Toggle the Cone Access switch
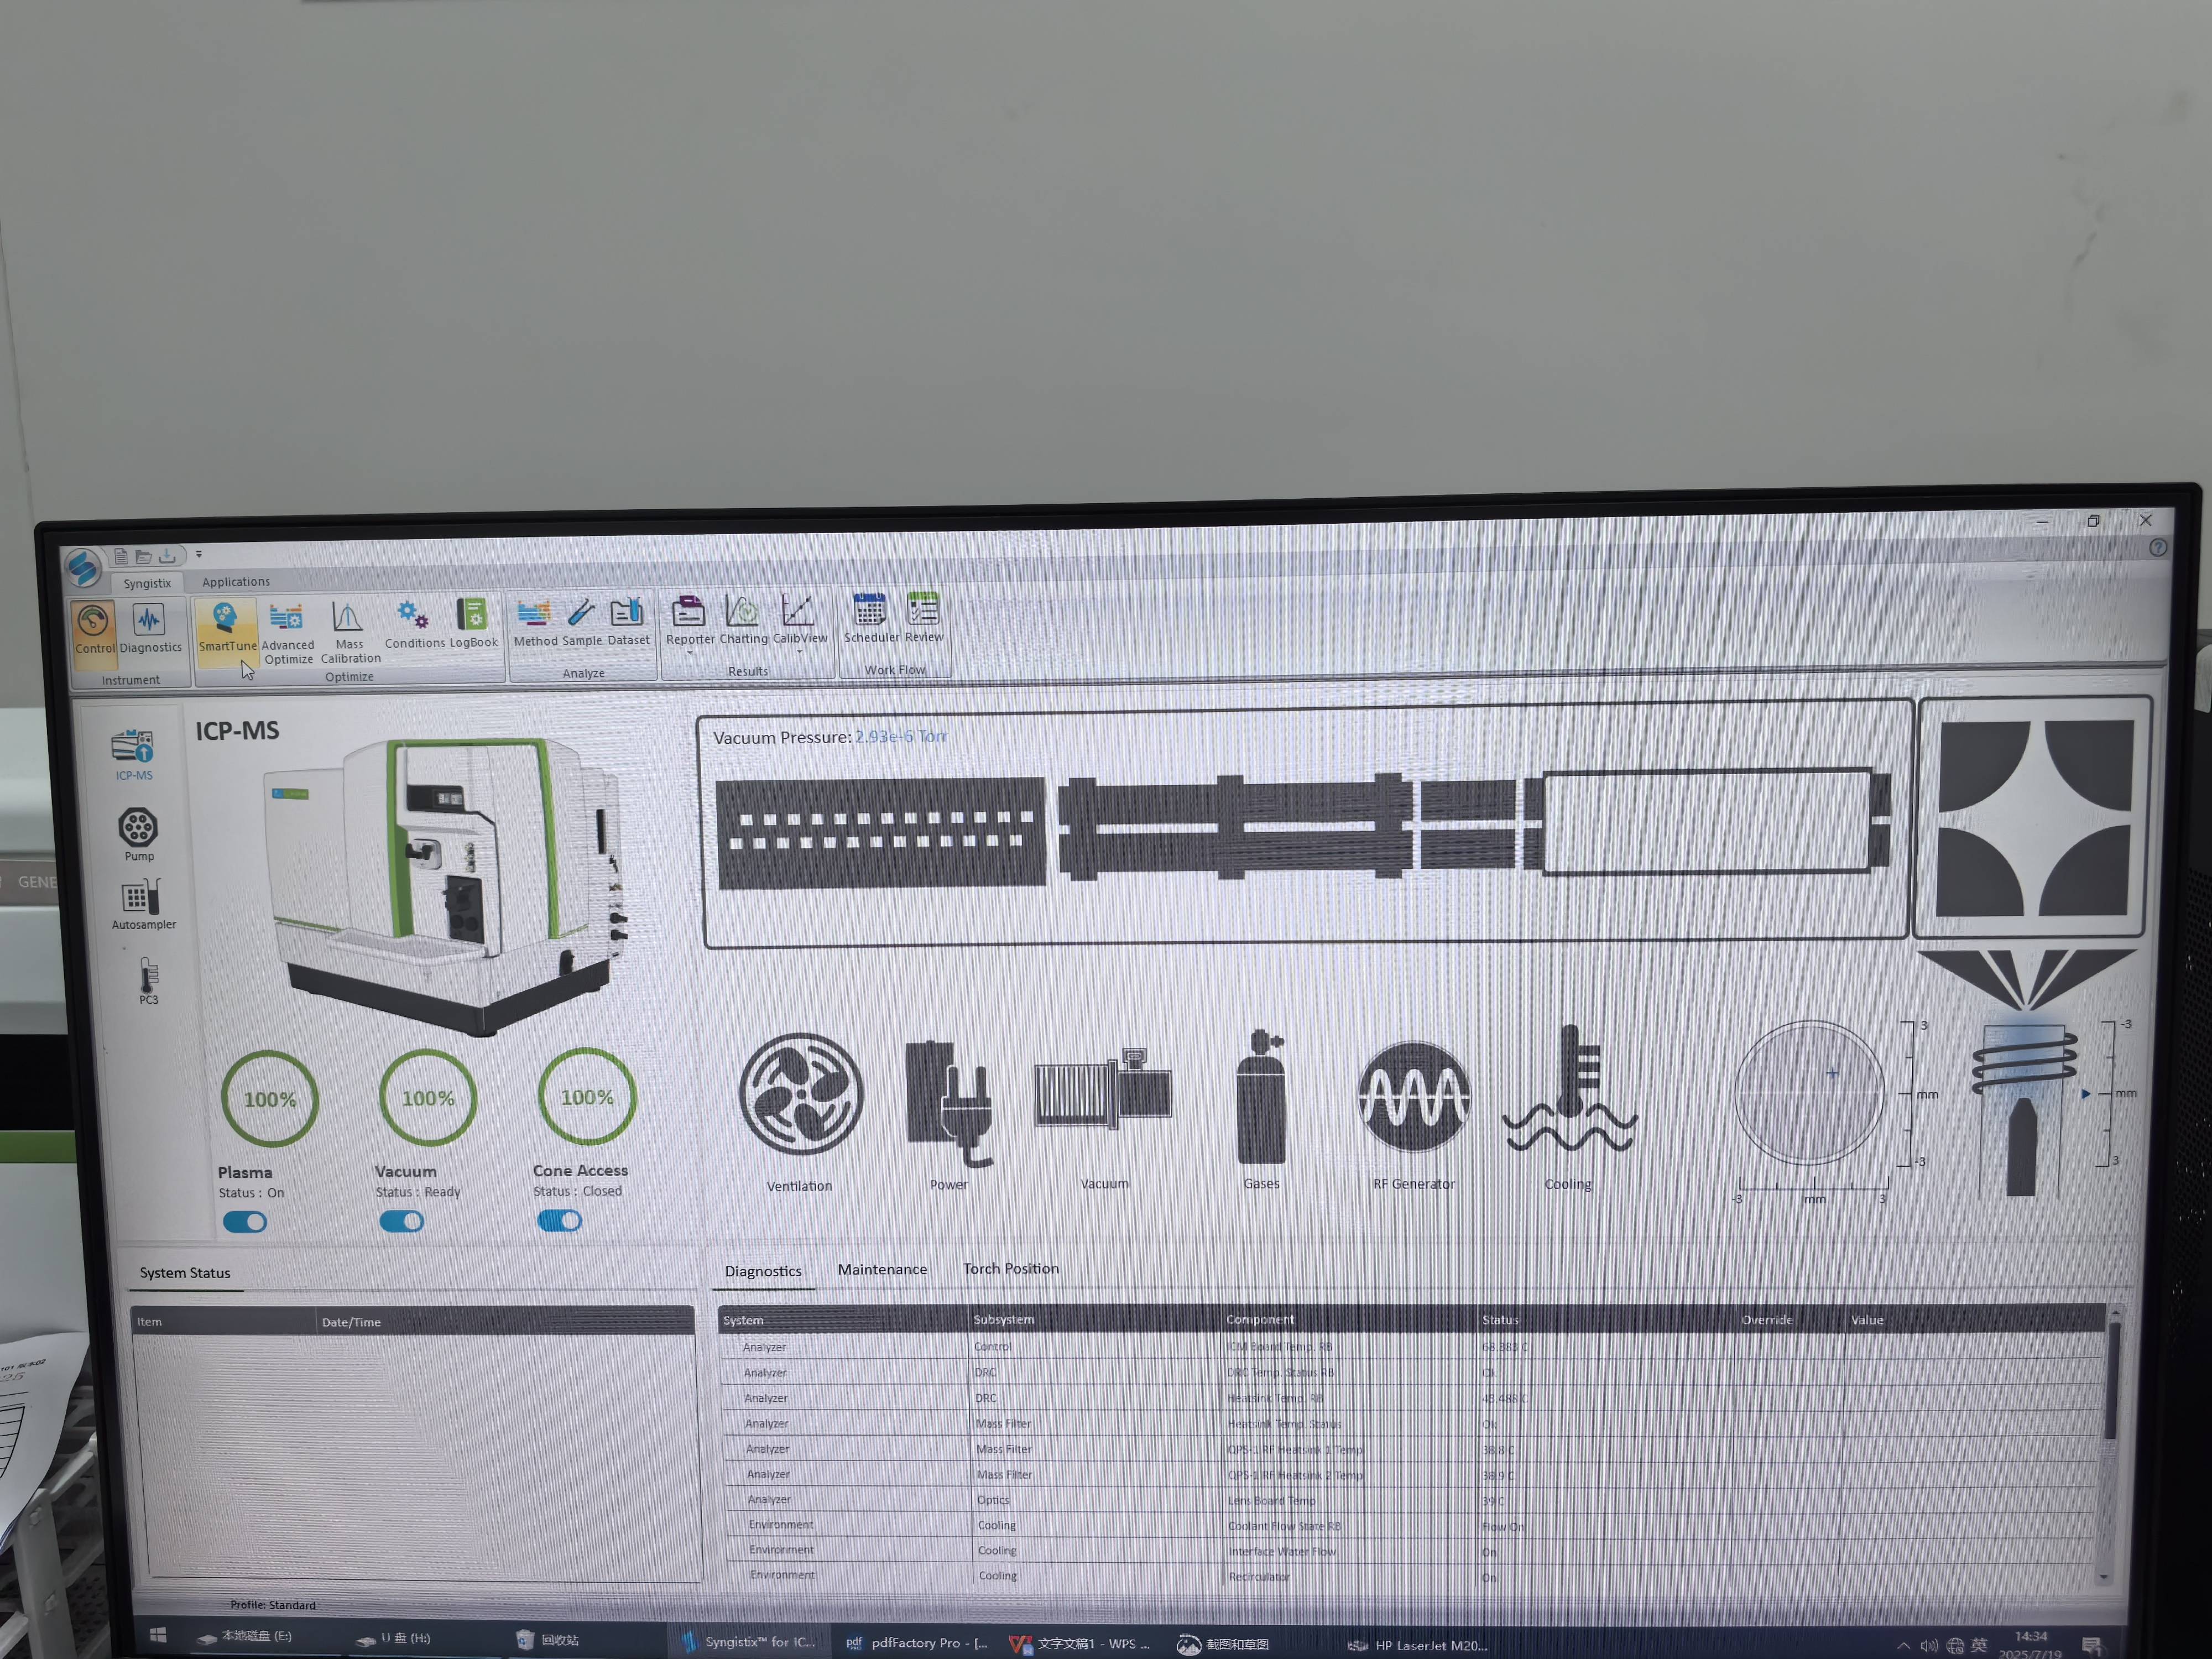The width and height of the screenshot is (2212, 1659). point(559,1220)
